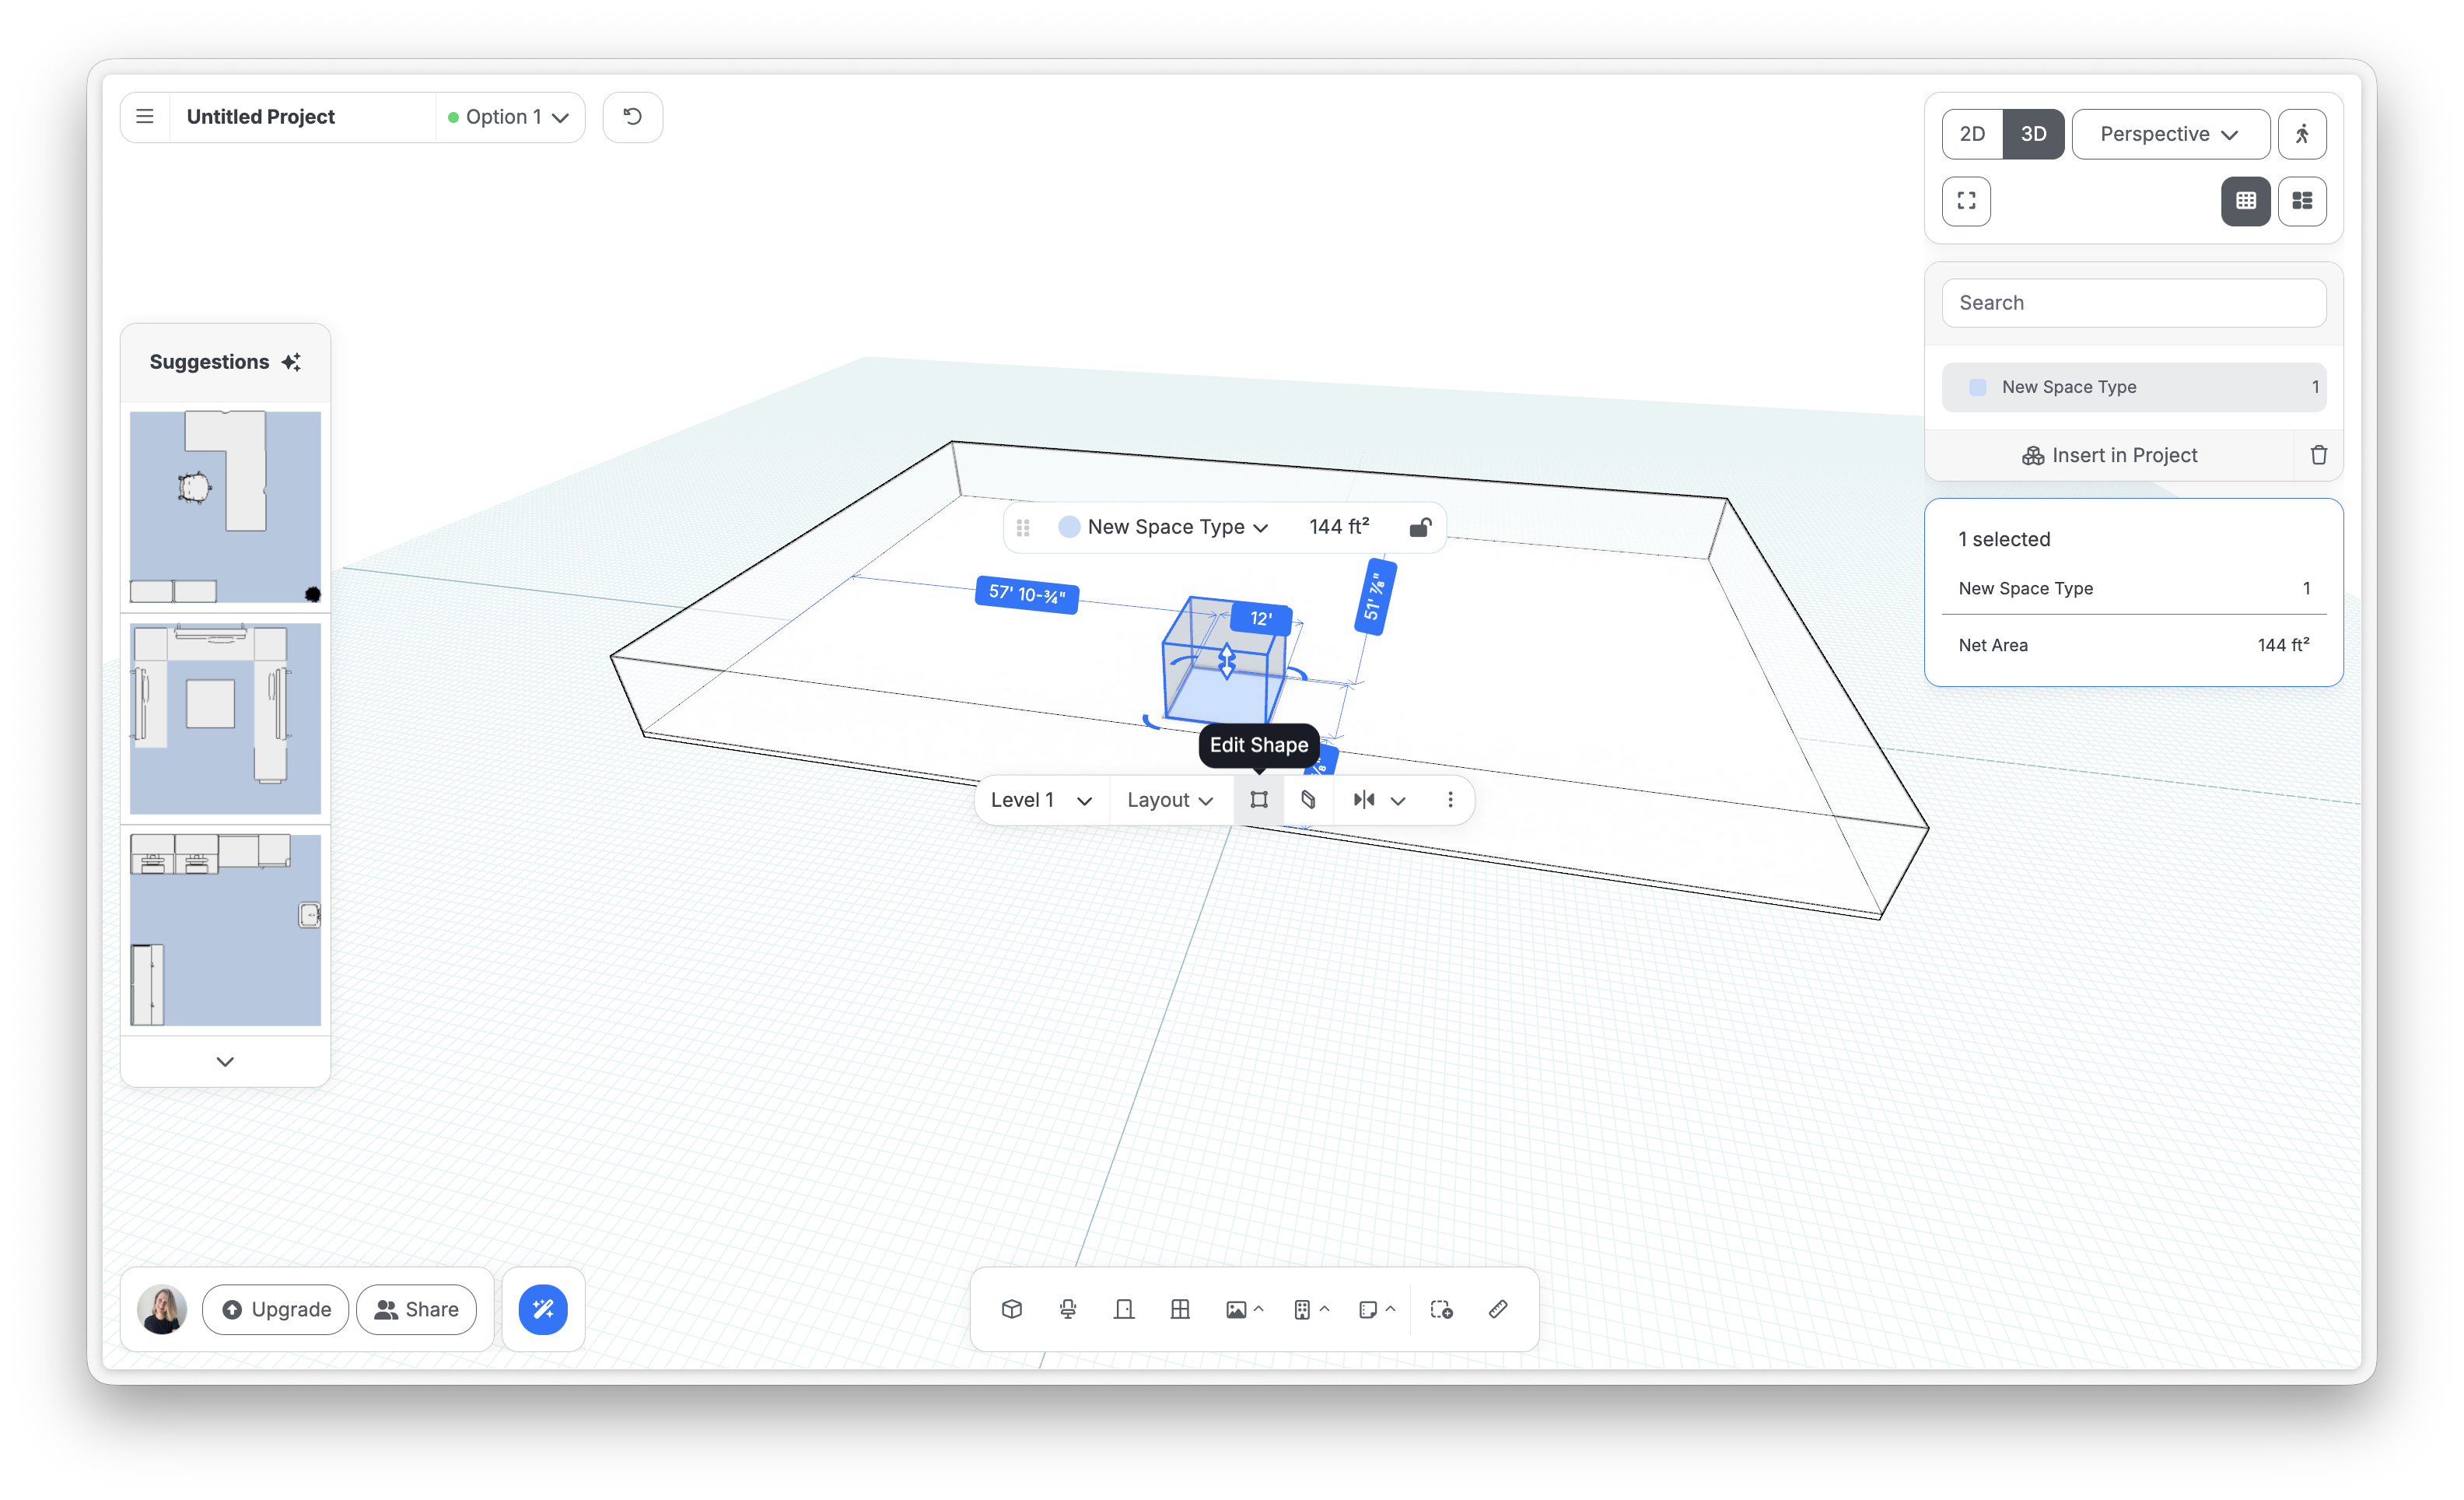Open the Layout menu
The width and height of the screenshot is (2464, 1500).
1169,800
